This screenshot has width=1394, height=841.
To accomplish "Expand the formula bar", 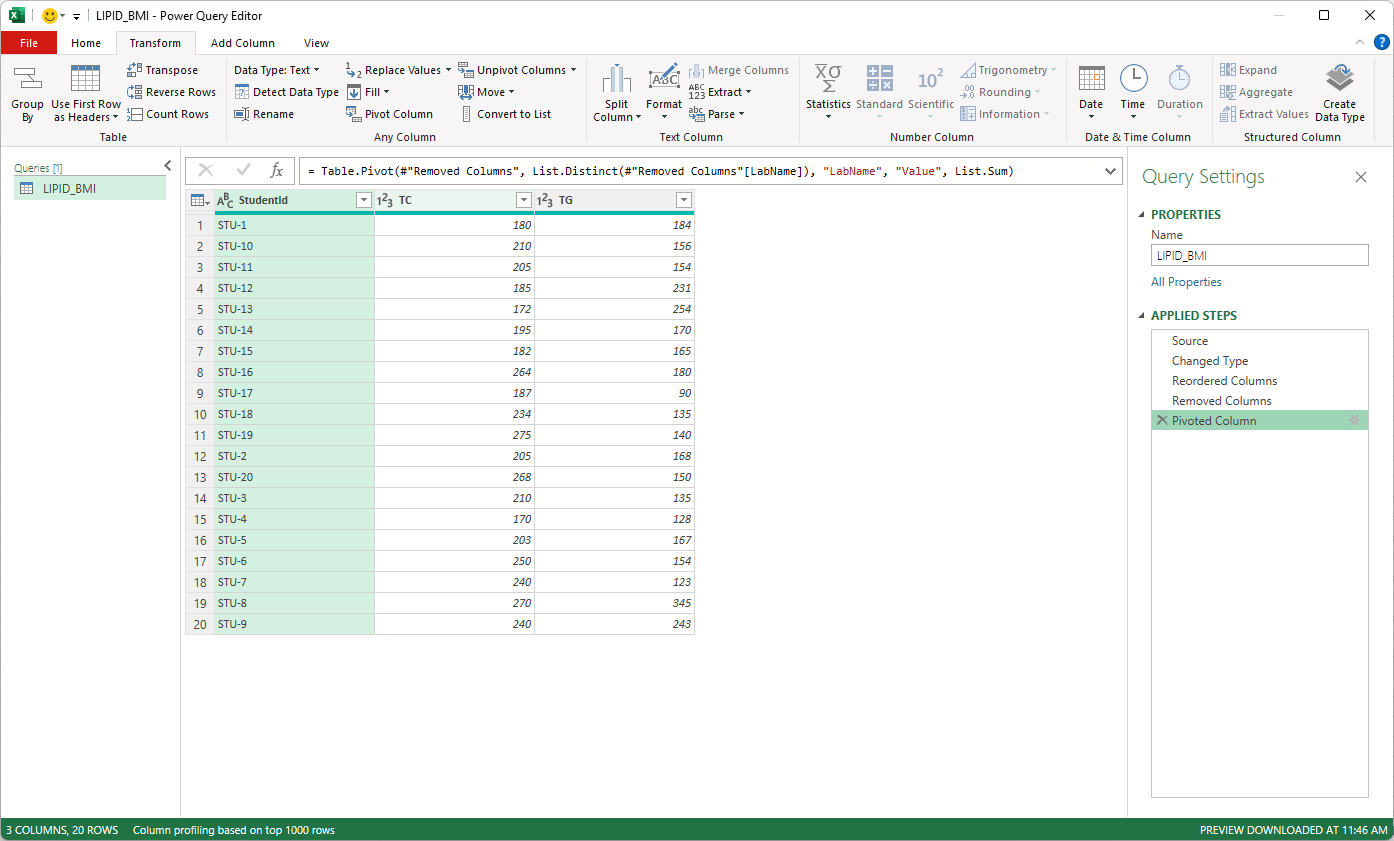I will 1109,171.
